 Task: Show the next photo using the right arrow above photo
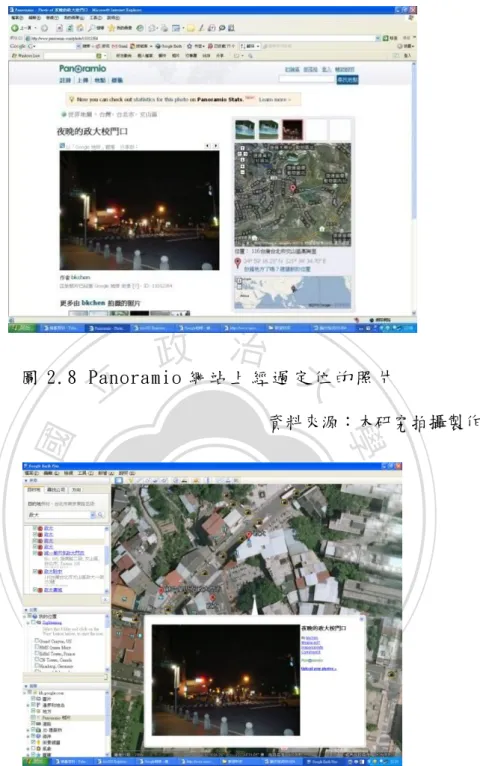point(216,146)
